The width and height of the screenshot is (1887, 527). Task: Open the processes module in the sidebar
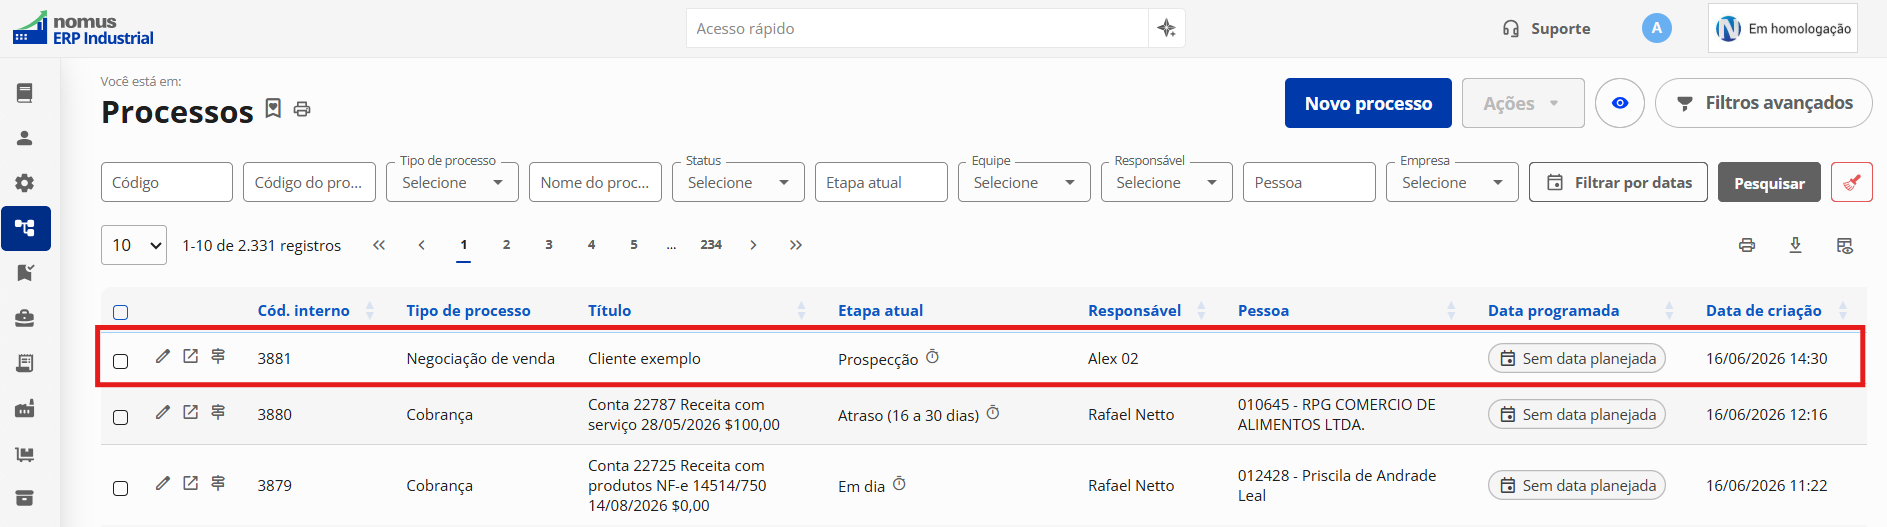[25, 228]
